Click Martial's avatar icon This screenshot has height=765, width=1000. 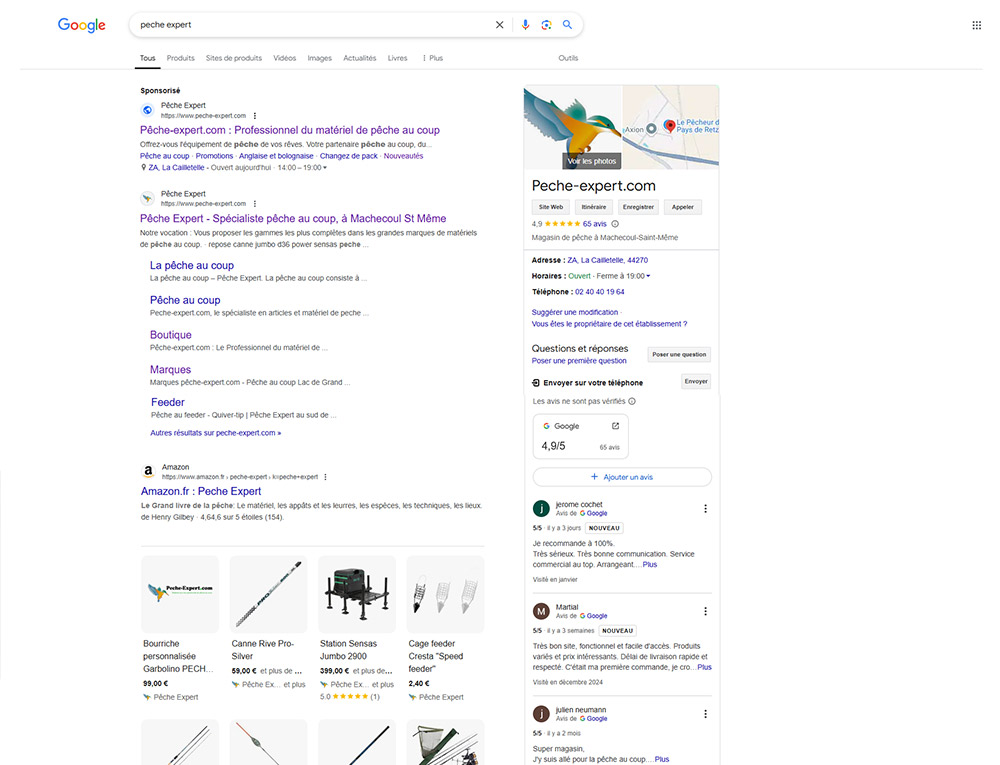click(541, 611)
